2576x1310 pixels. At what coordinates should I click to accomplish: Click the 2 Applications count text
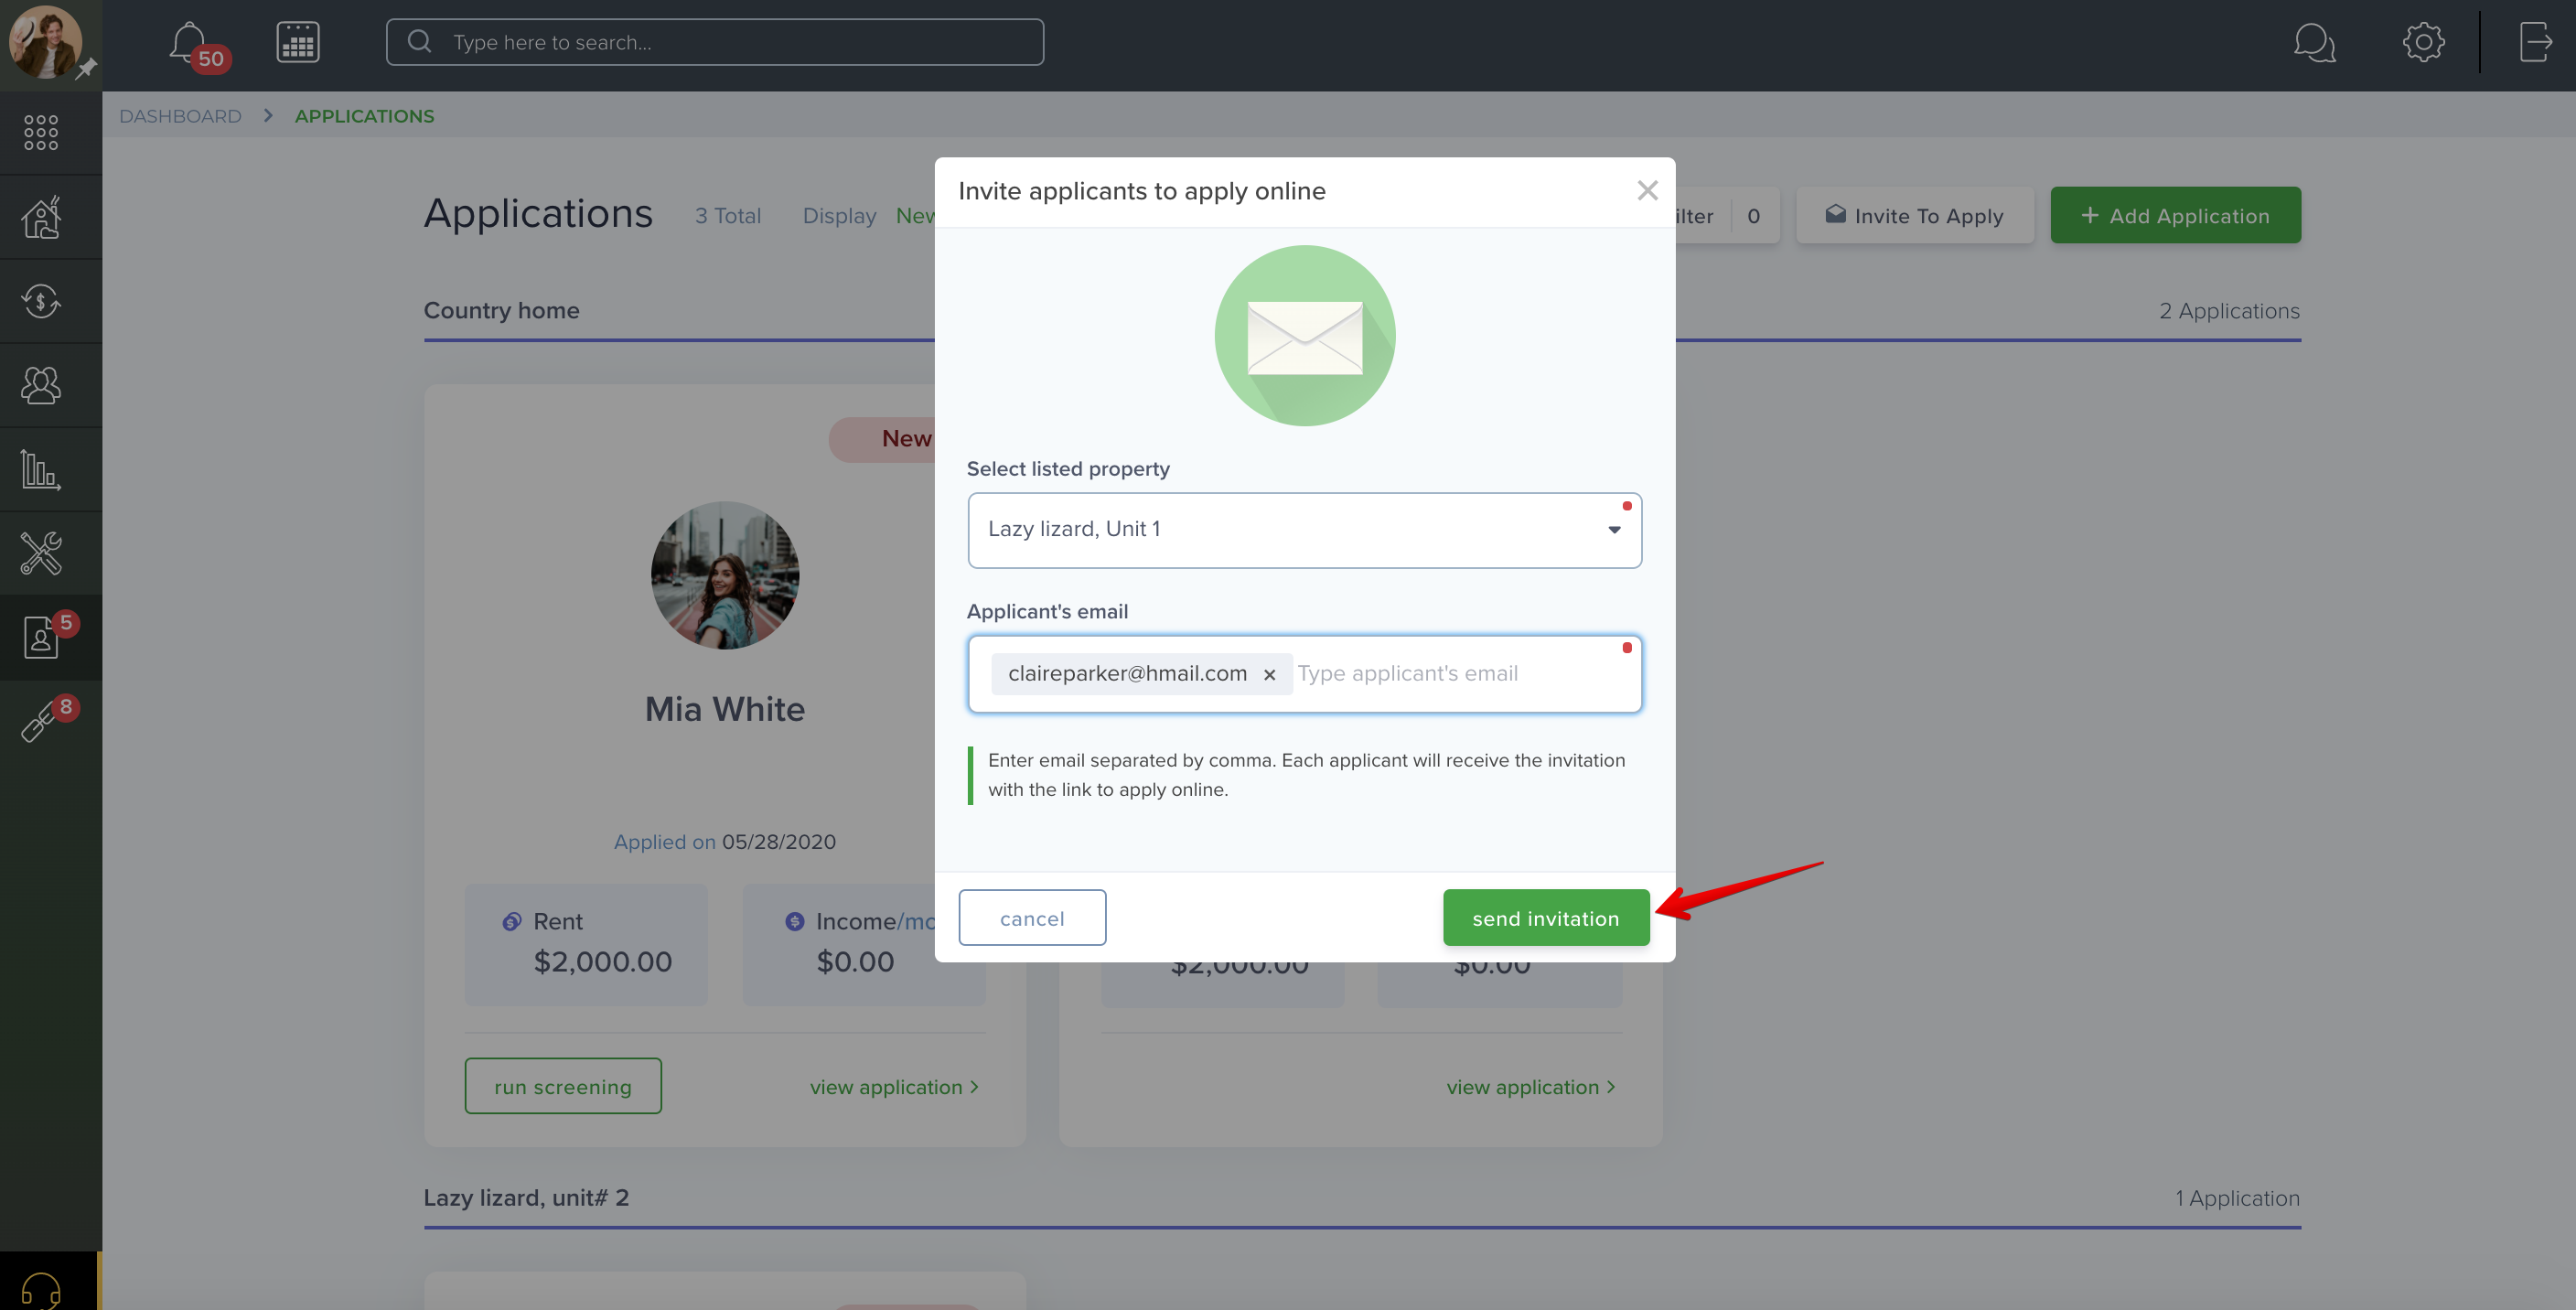2229,311
